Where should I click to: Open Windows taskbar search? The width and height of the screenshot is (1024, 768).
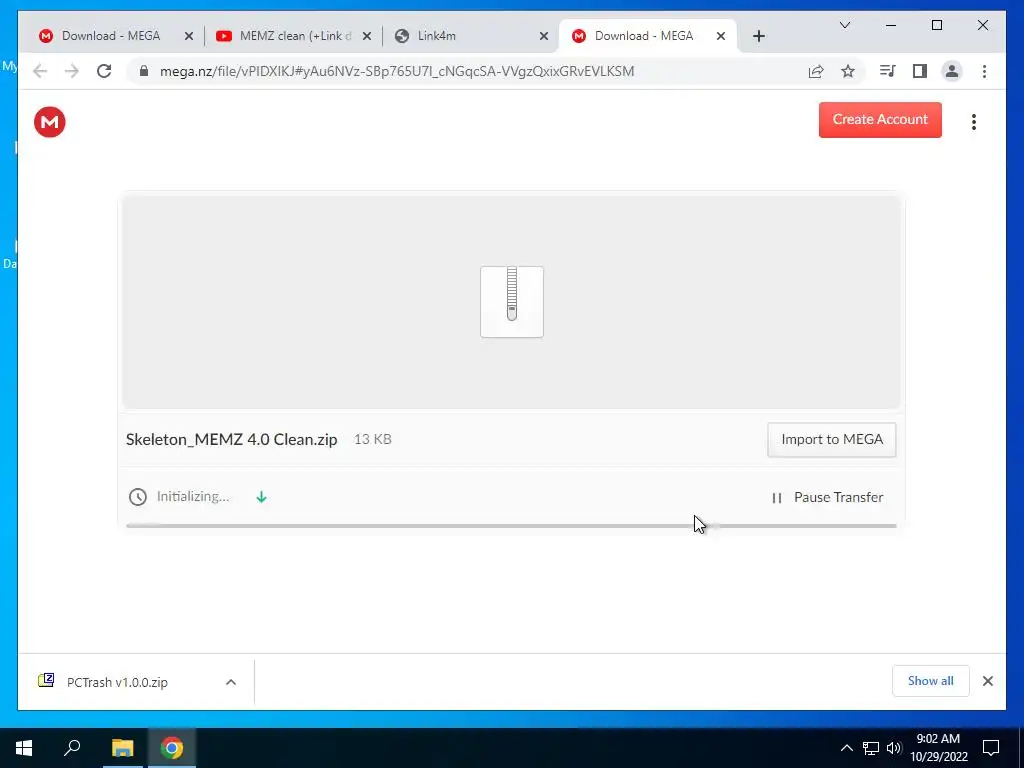(x=72, y=748)
